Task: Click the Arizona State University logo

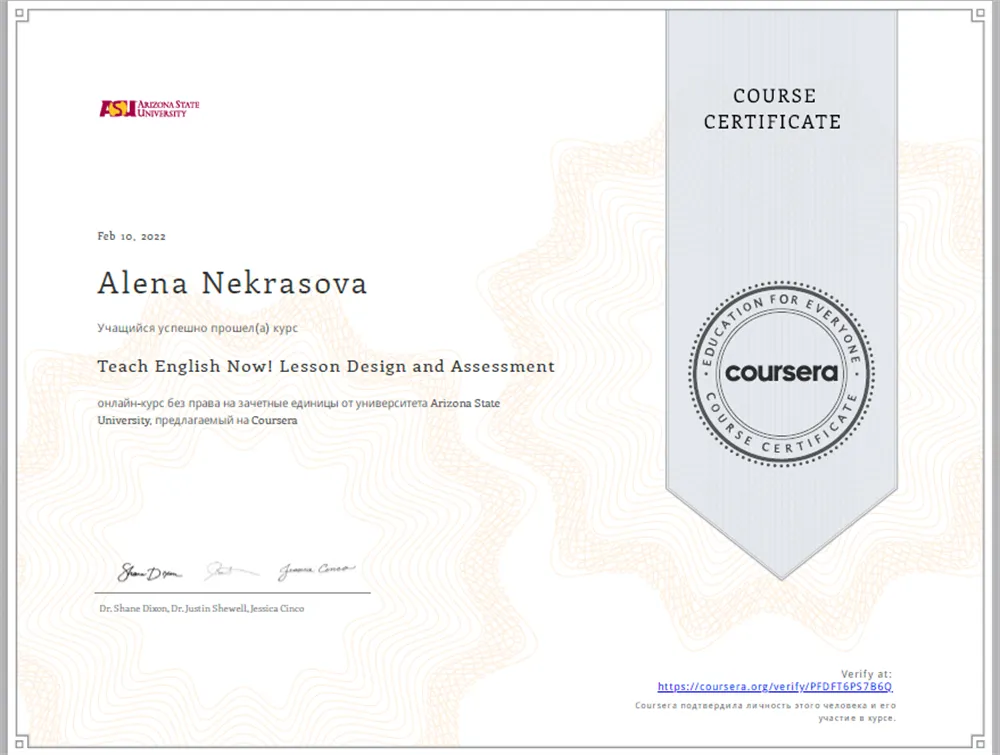Action: point(149,108)
